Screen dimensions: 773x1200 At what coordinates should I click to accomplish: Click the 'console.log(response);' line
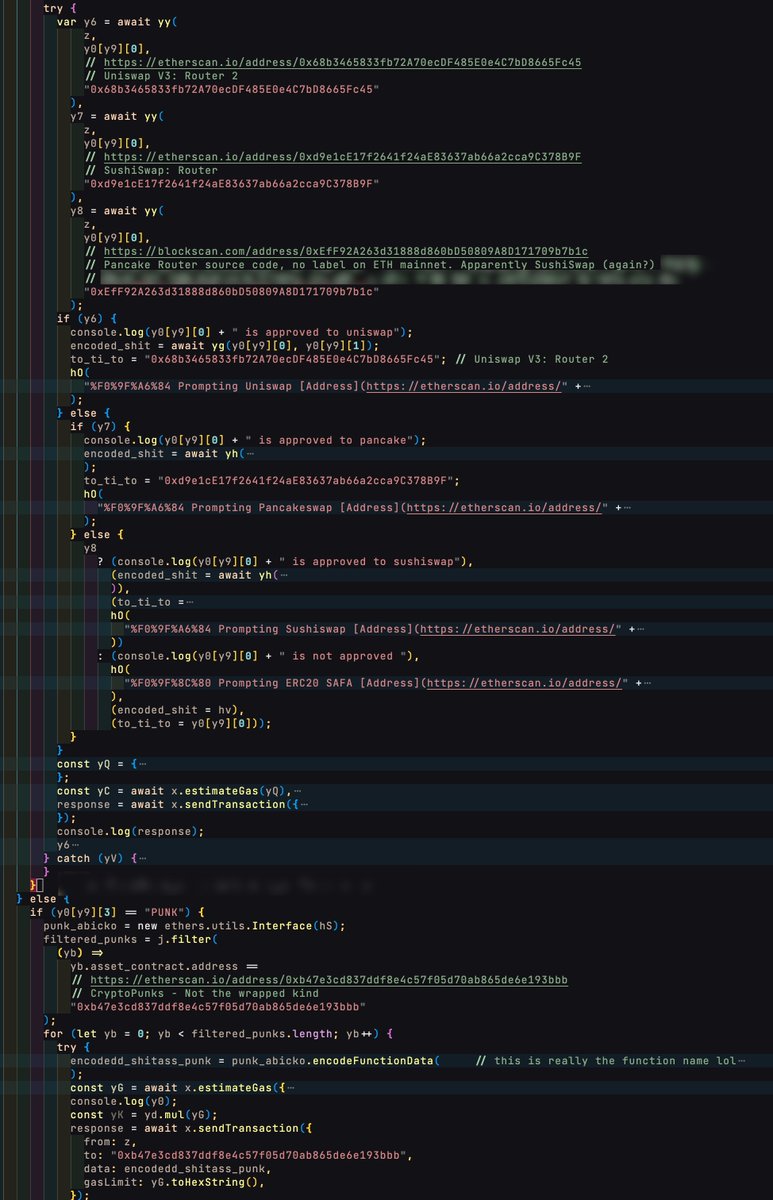pos(129,831)
